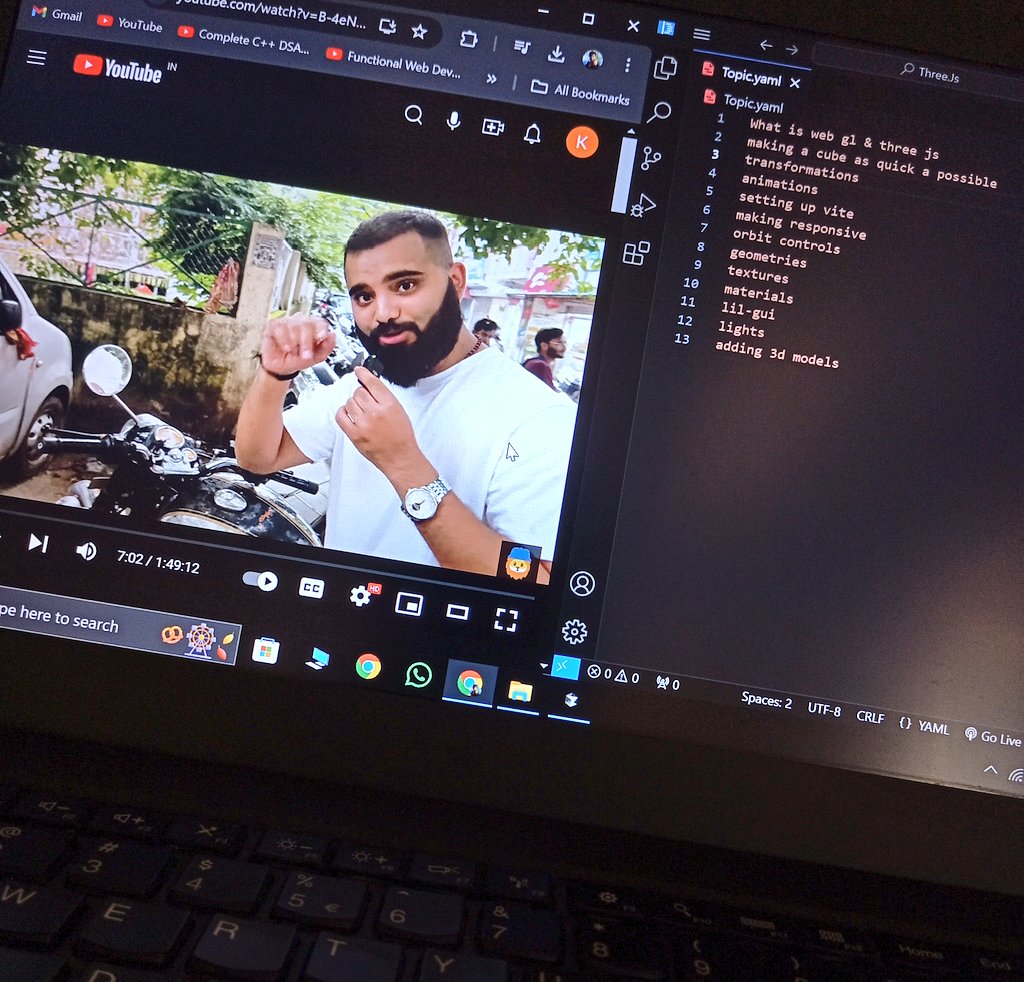Open the Gmail bookmark

[57, 14]
